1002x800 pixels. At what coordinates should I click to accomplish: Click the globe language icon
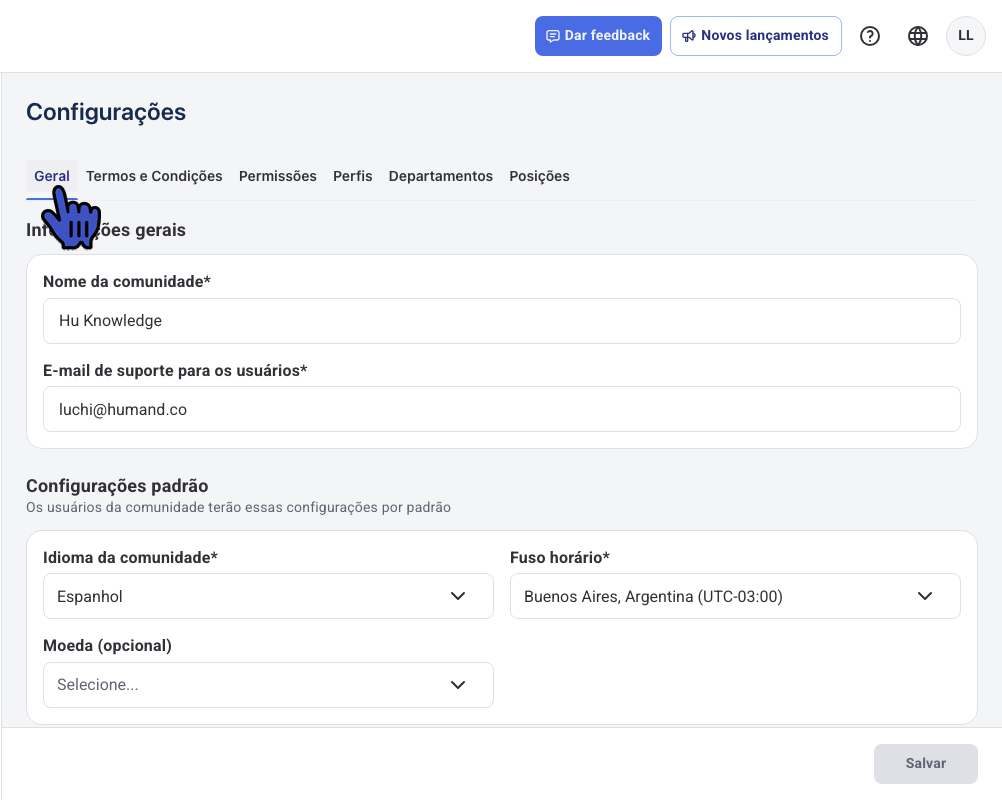[x=918, y=36]
